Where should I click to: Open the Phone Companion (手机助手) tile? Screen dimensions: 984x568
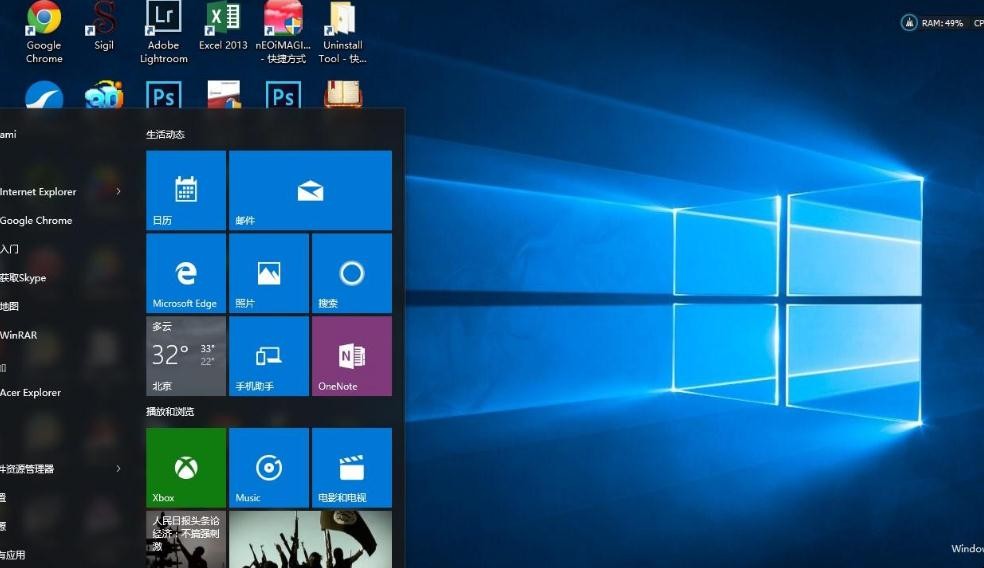click(x=269, y=356)
